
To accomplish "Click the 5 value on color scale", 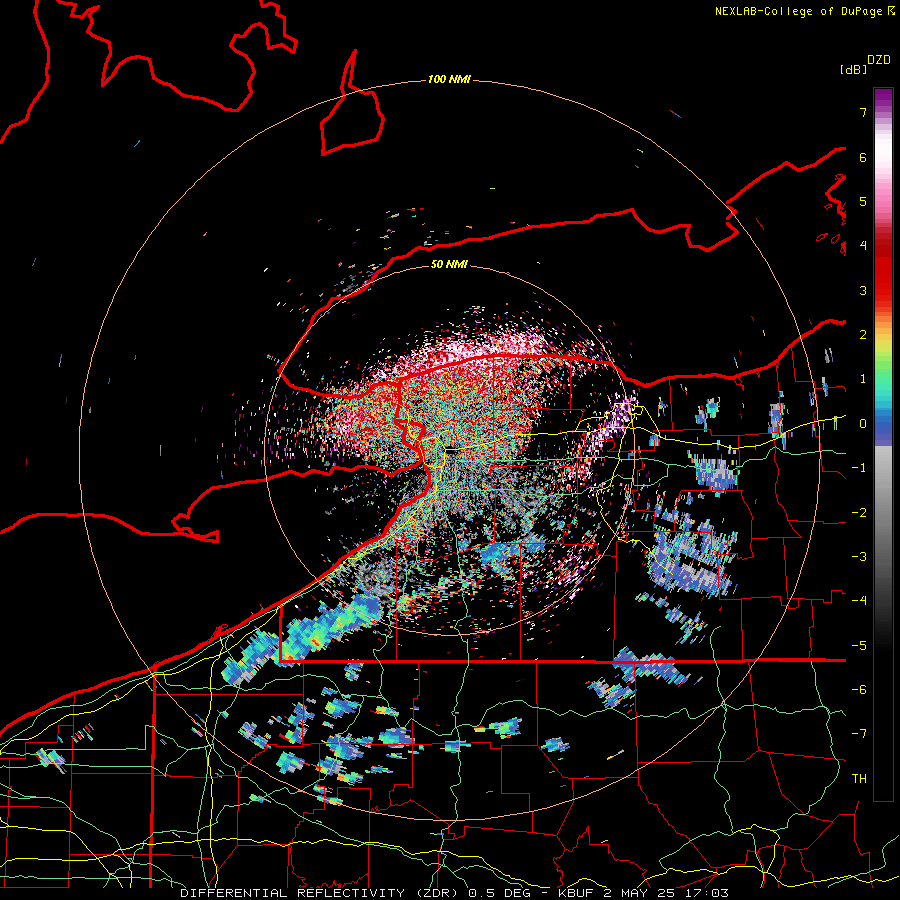I will 863,201.
